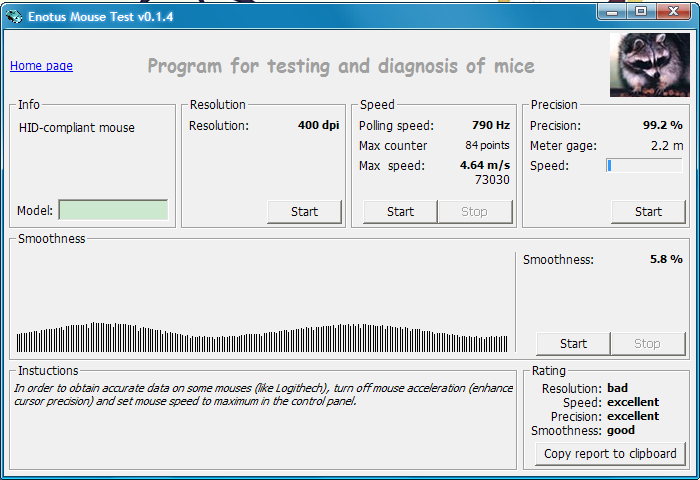
Task: Minimize the Enotus Mouse Test window
Action: pyautogui.click(x=612, y=12)
